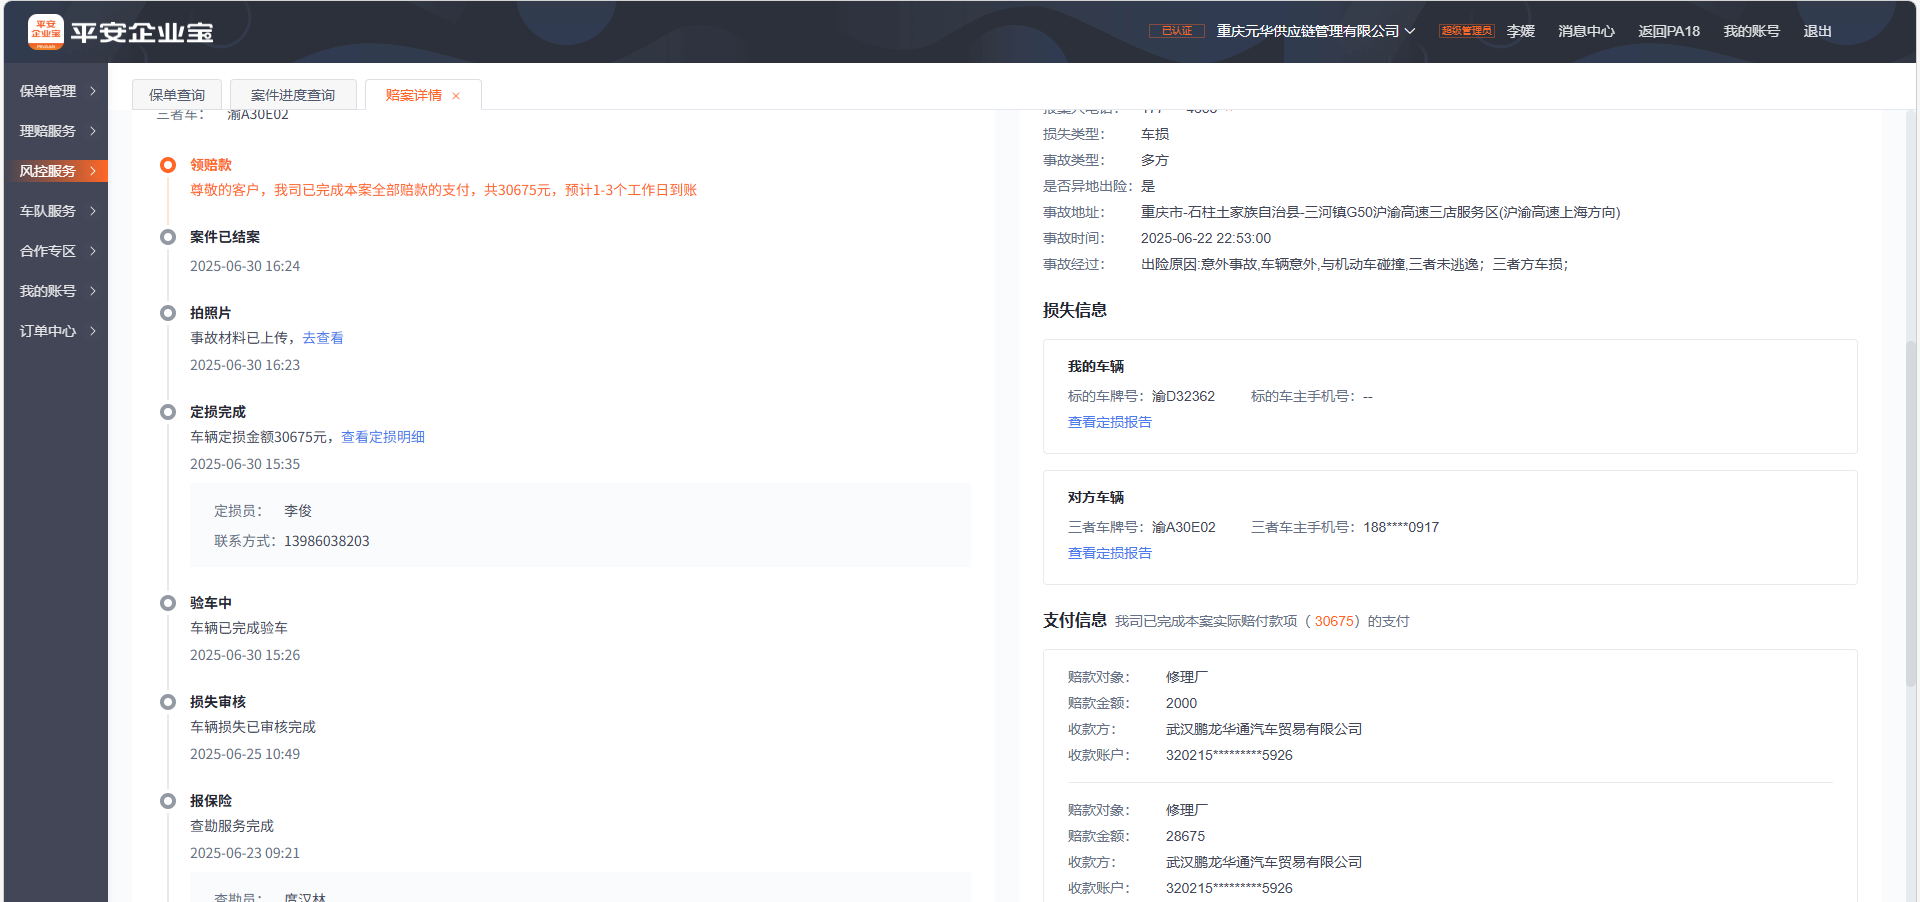The image size is (1920, 902).
Task: Switch to the 保单查询 tab
Action: point(177,95)
